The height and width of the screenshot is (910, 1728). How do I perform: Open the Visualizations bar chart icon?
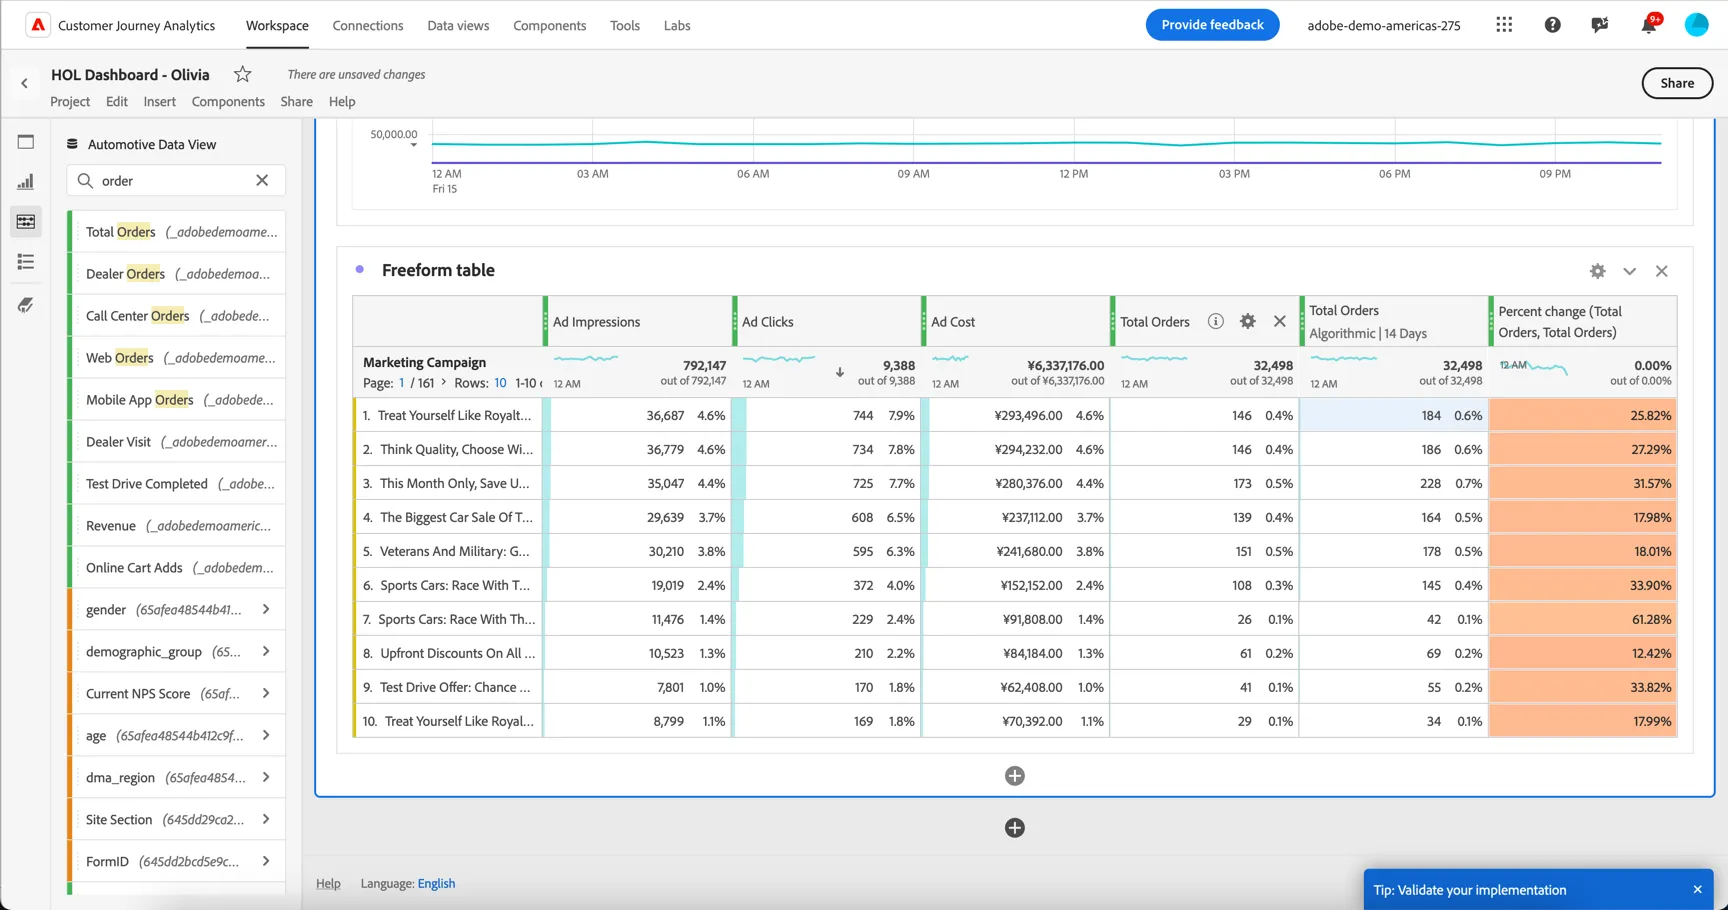26,182
